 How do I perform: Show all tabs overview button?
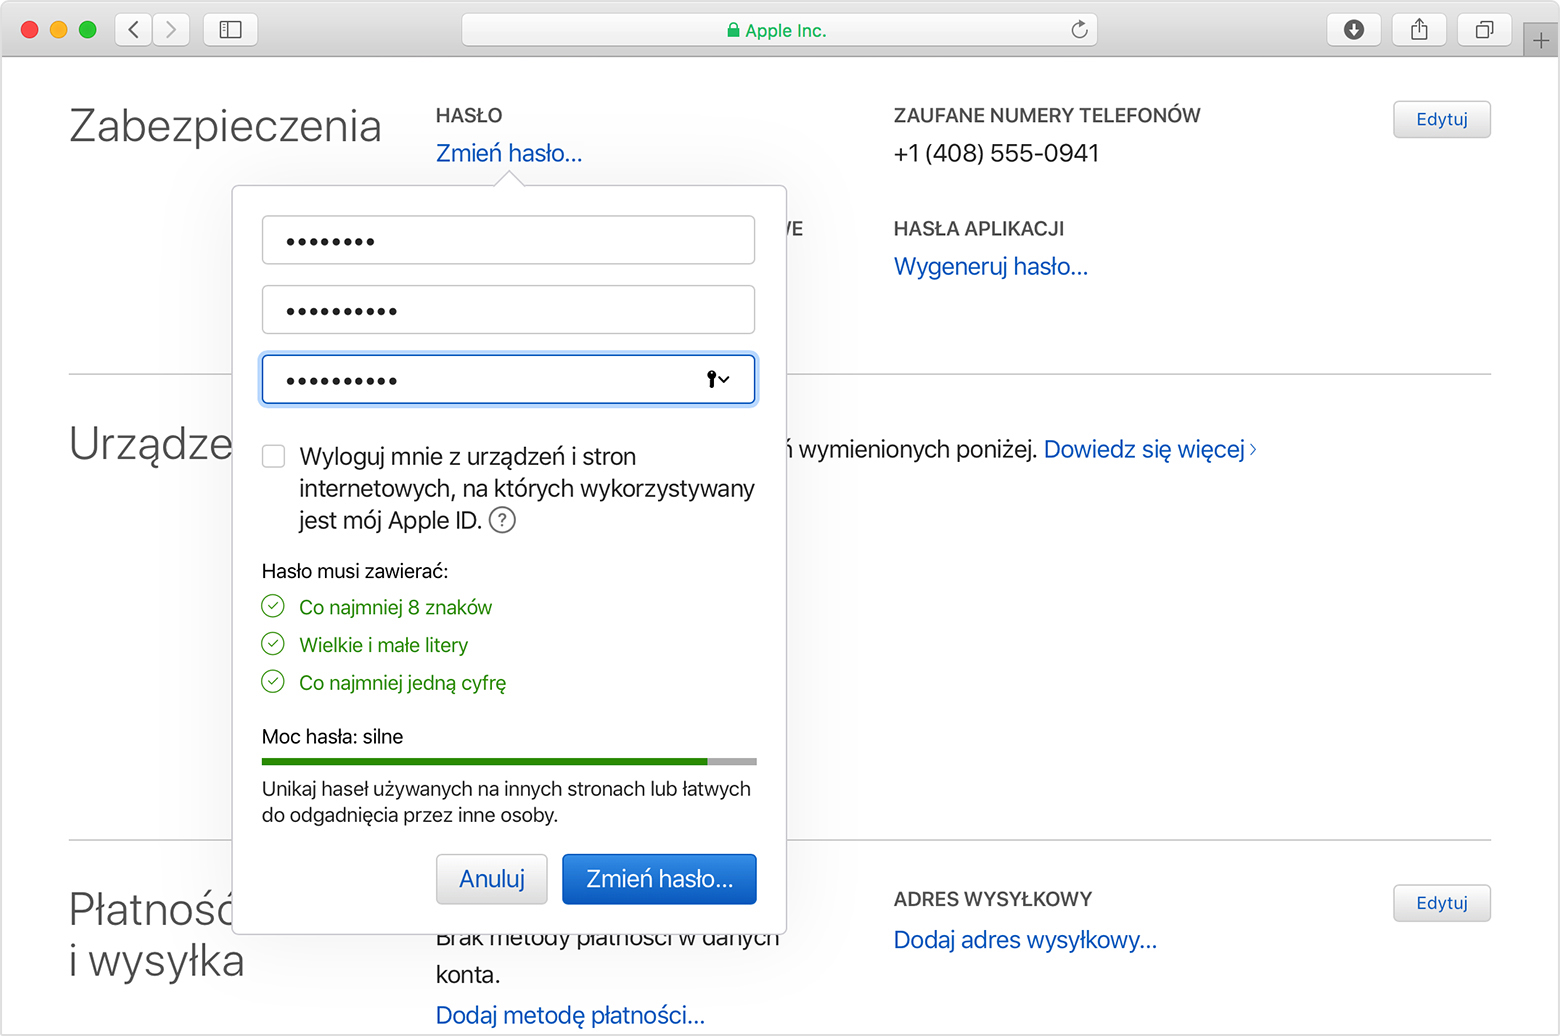tap(1485, 30)
